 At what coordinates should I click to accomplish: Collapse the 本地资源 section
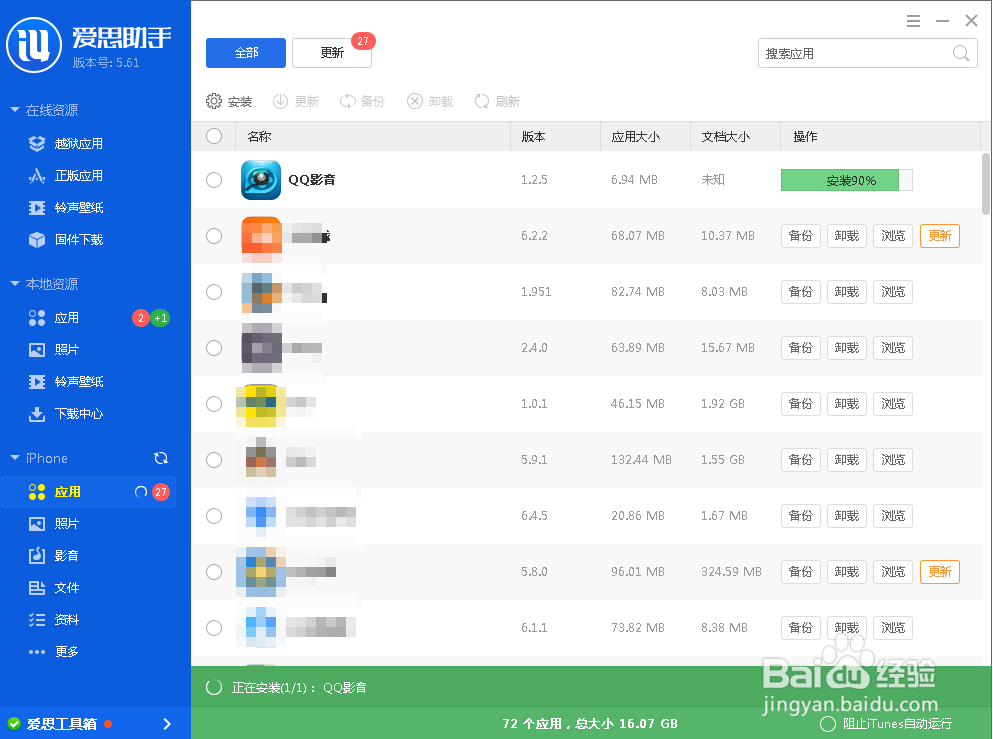point(15,284)
